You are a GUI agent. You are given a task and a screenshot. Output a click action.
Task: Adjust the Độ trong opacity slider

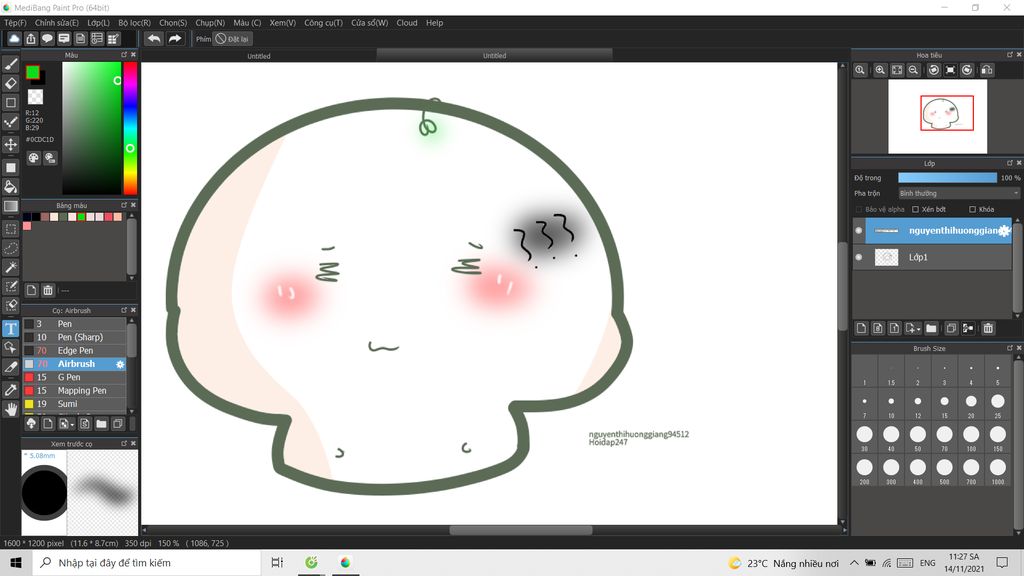pyautogui.click(x=947, y=178)
